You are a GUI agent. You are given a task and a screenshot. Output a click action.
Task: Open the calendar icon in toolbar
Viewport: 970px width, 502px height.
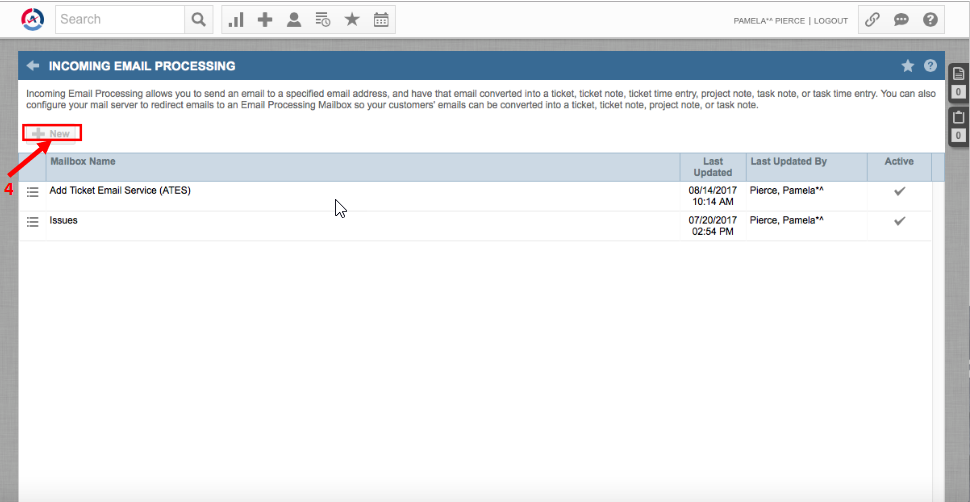(381, 19)
